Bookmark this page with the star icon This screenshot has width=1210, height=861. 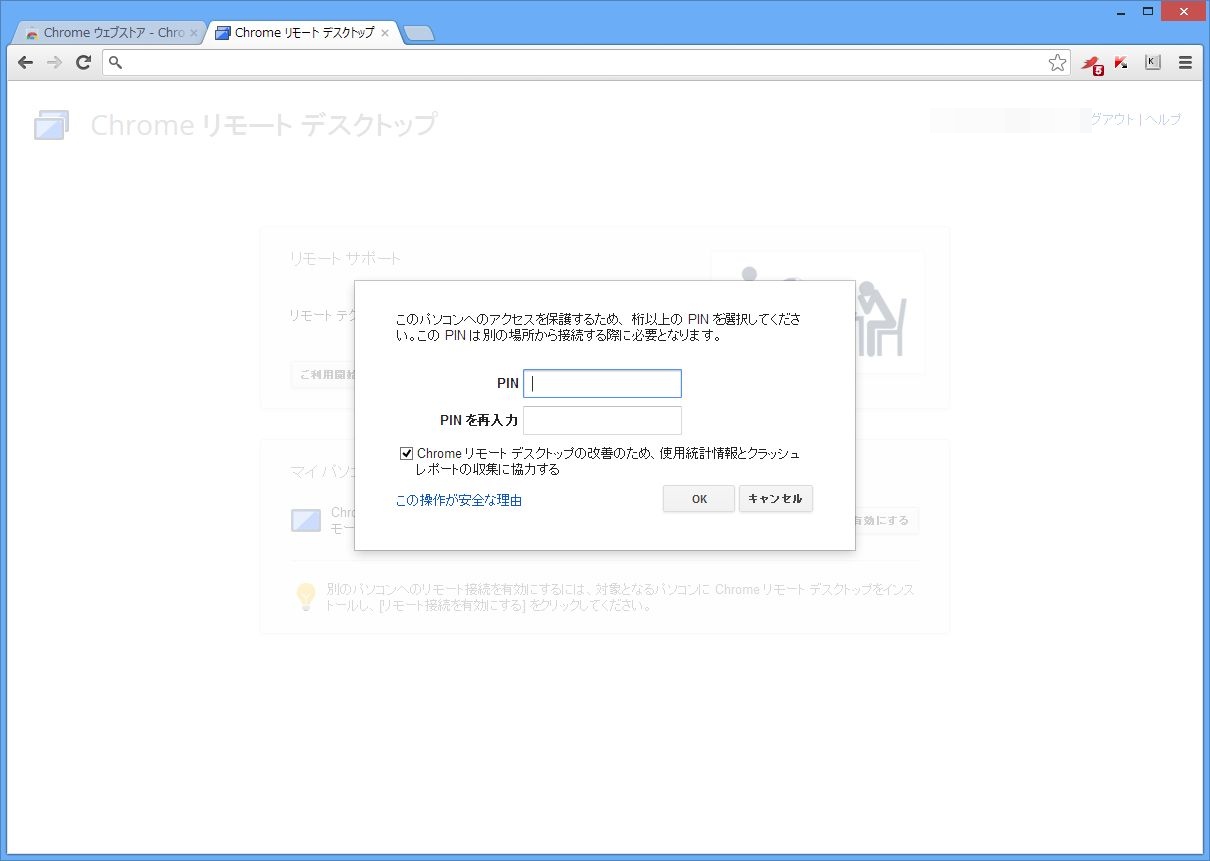[1057, 63]
